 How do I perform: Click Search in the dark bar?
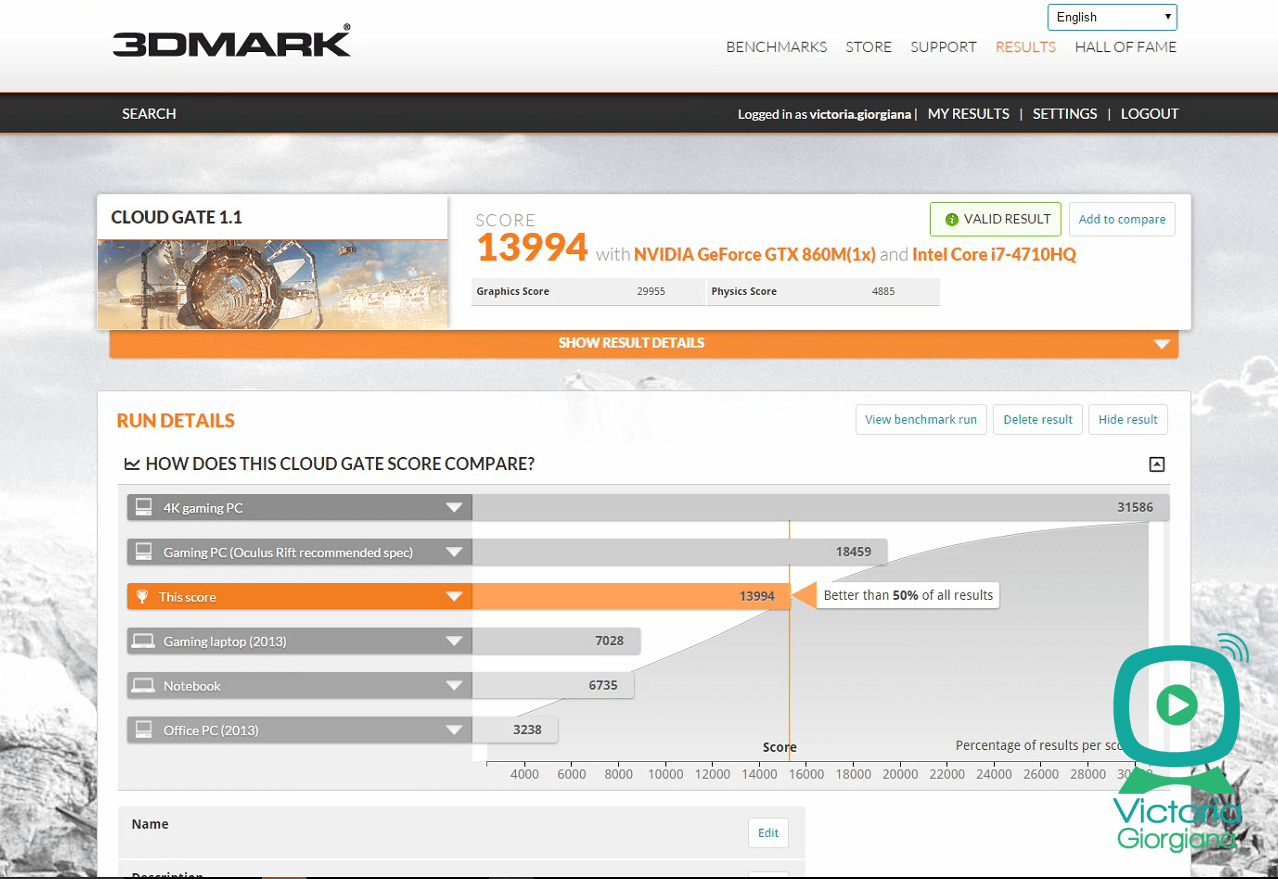click(149, 114)
